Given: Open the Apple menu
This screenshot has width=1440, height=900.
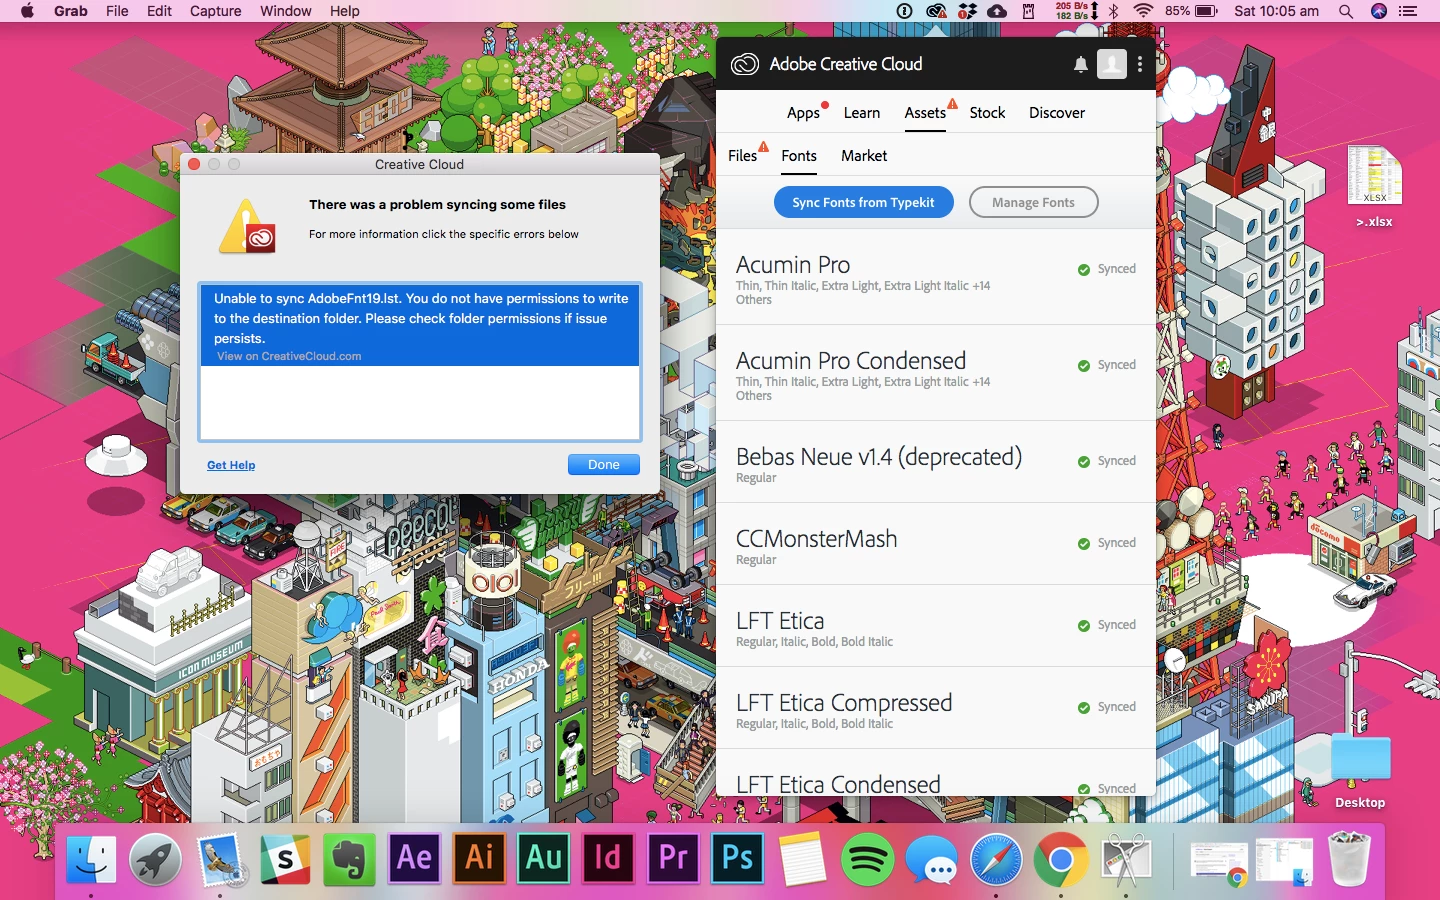Looking at the screenshot, I should 27,11.
